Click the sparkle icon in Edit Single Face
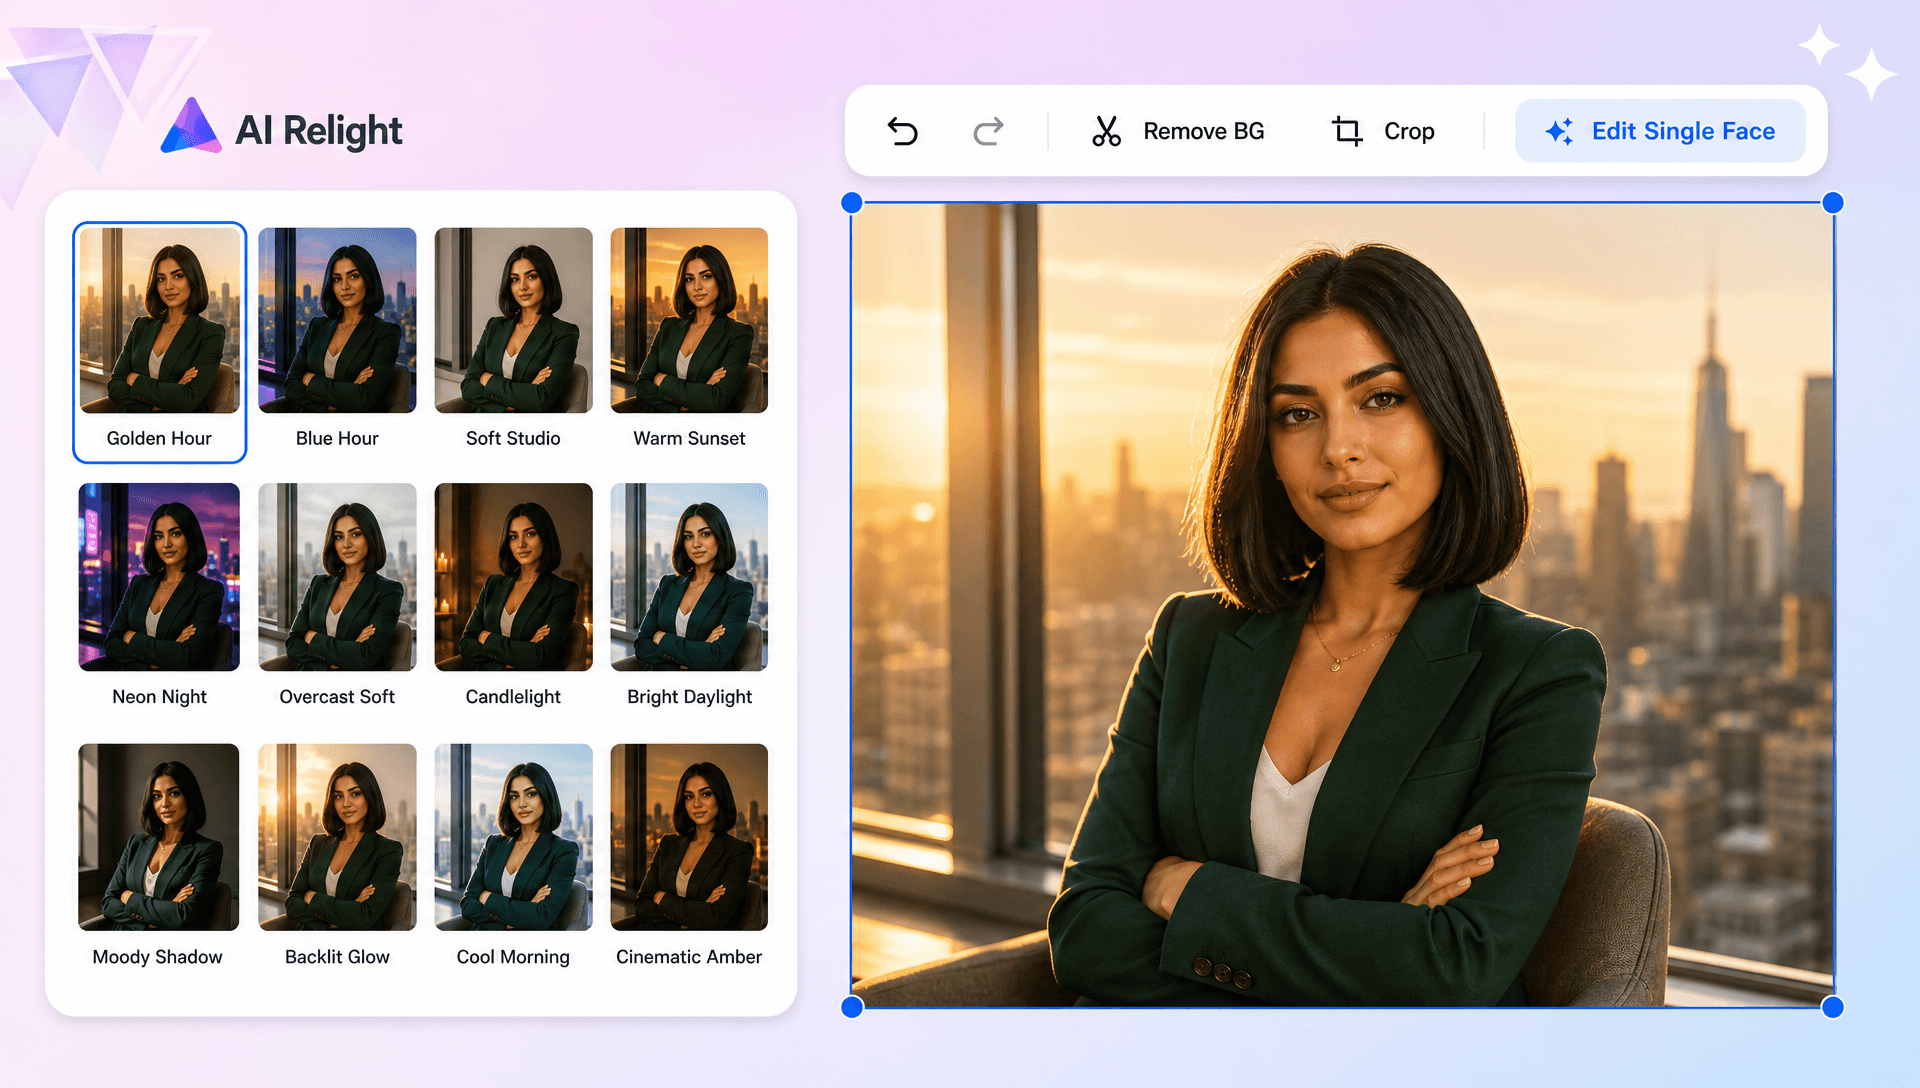 tap(1559, 131)
